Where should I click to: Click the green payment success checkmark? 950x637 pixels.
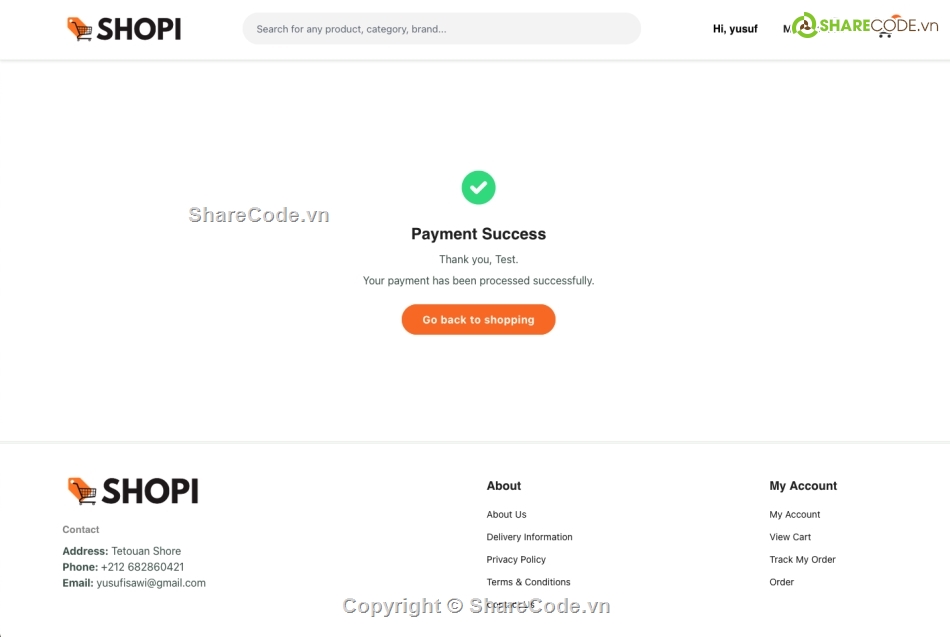tap(478, 187)
